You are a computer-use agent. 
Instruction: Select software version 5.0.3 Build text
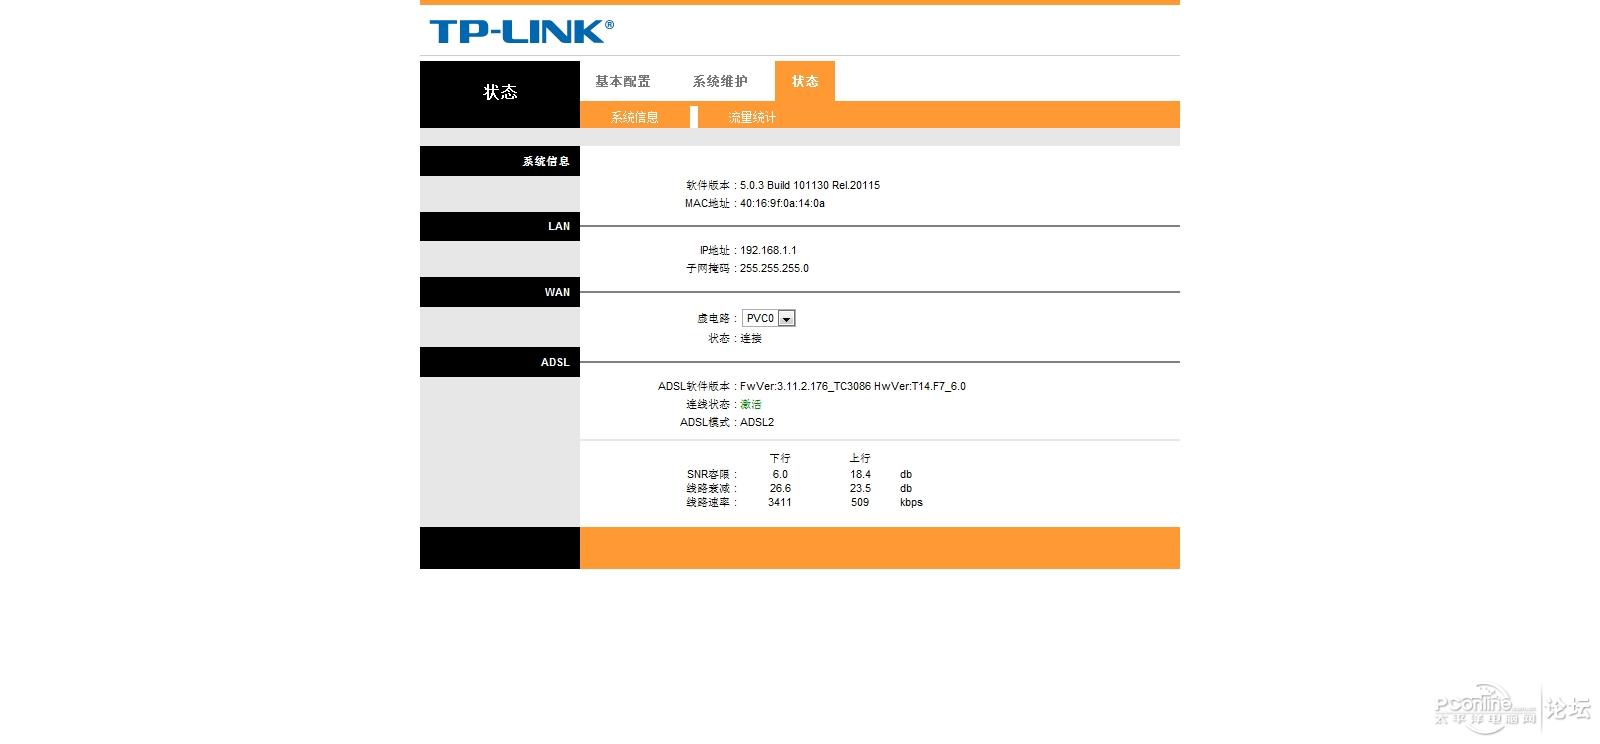(810, 185)
